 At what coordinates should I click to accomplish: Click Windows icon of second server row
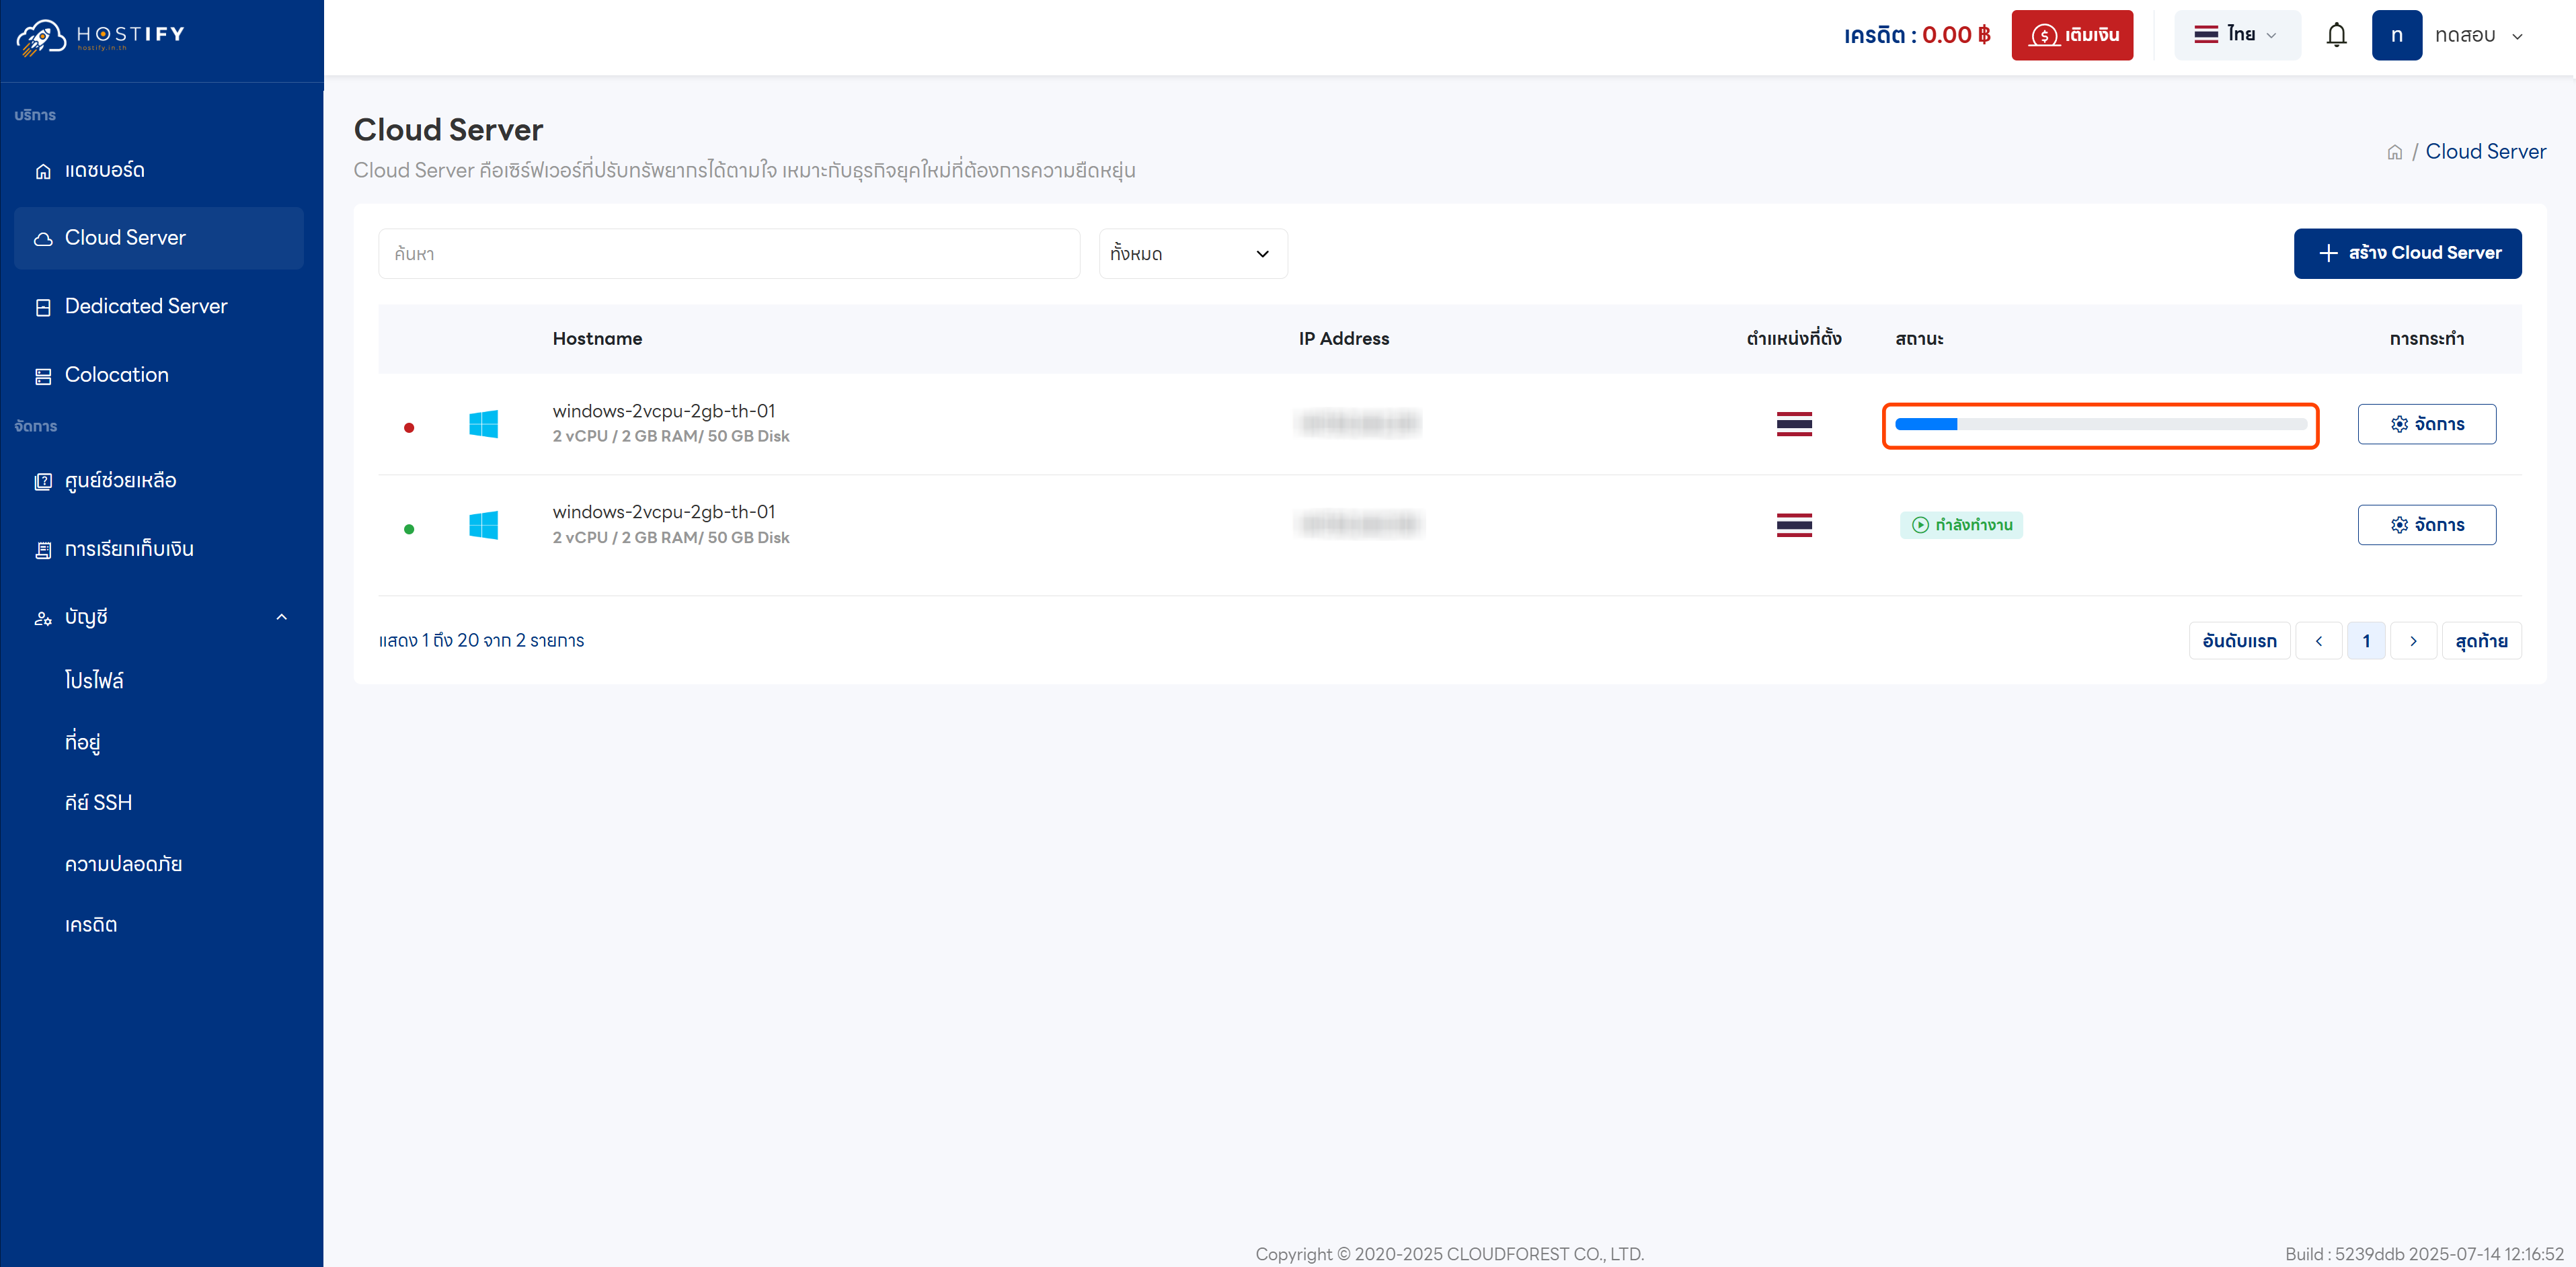click(483, 525)
